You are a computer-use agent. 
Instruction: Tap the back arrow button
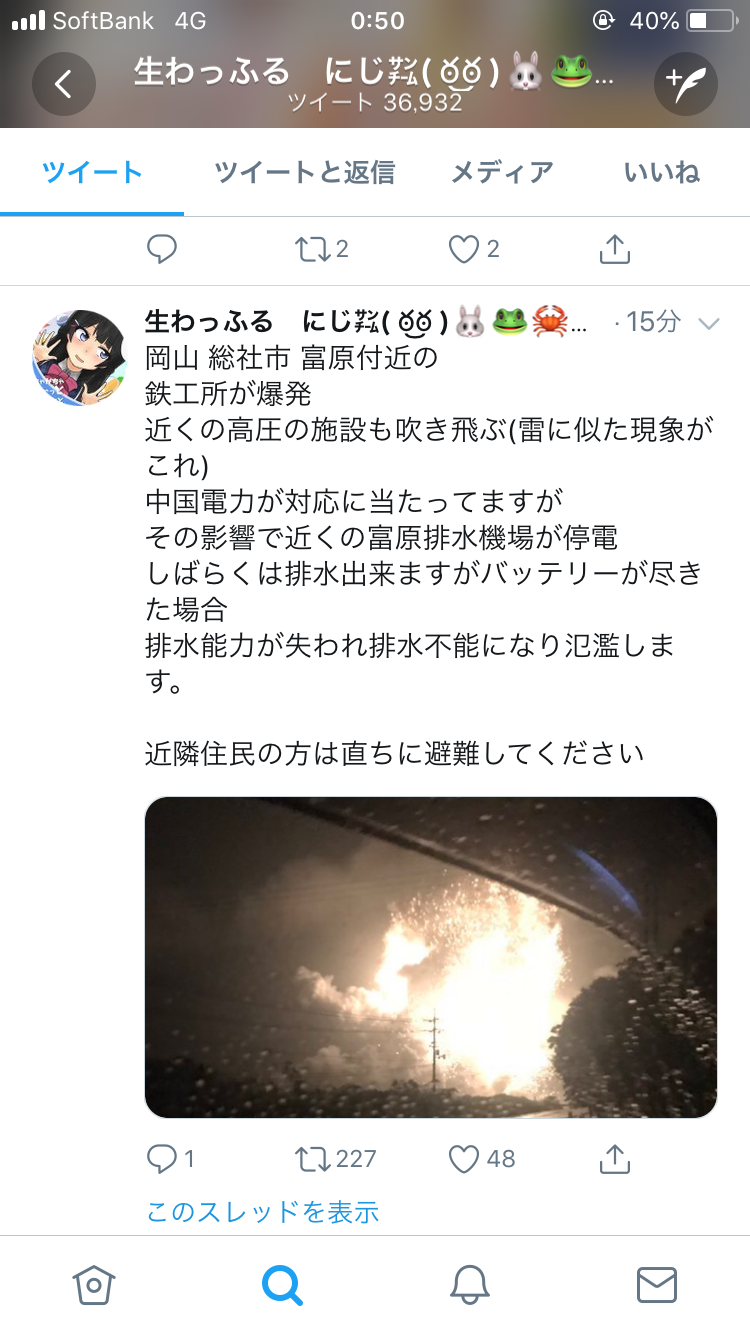(x=63, y=84)
